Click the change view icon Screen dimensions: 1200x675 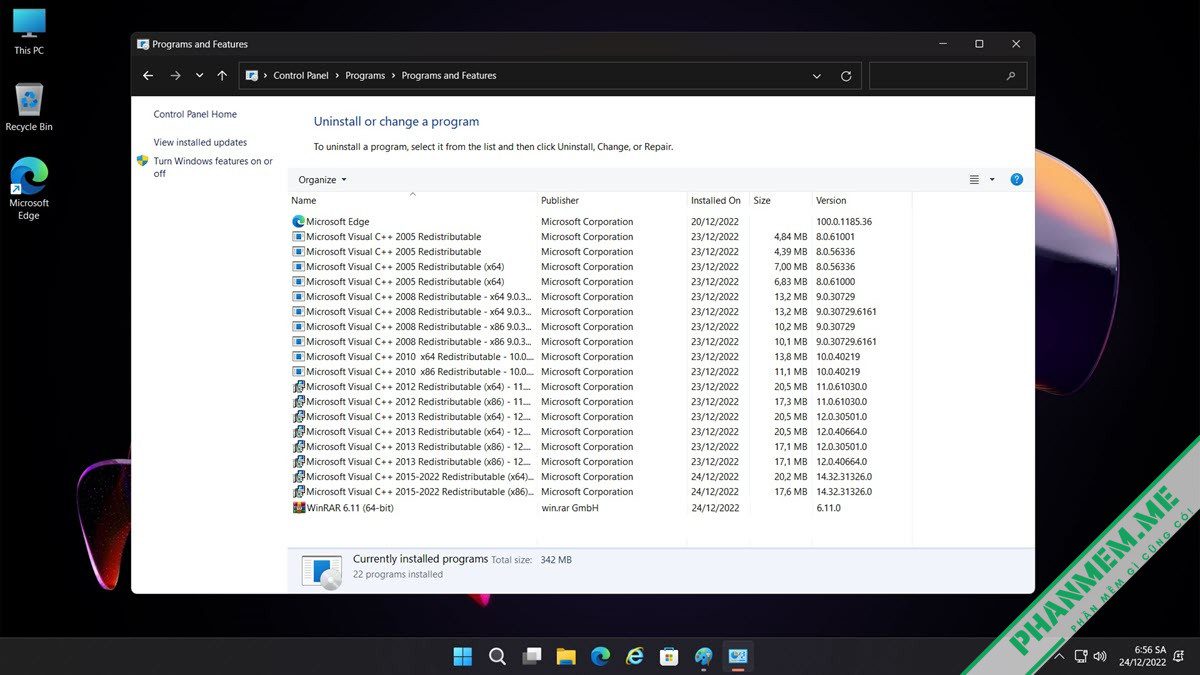click(x=974, y=180)
